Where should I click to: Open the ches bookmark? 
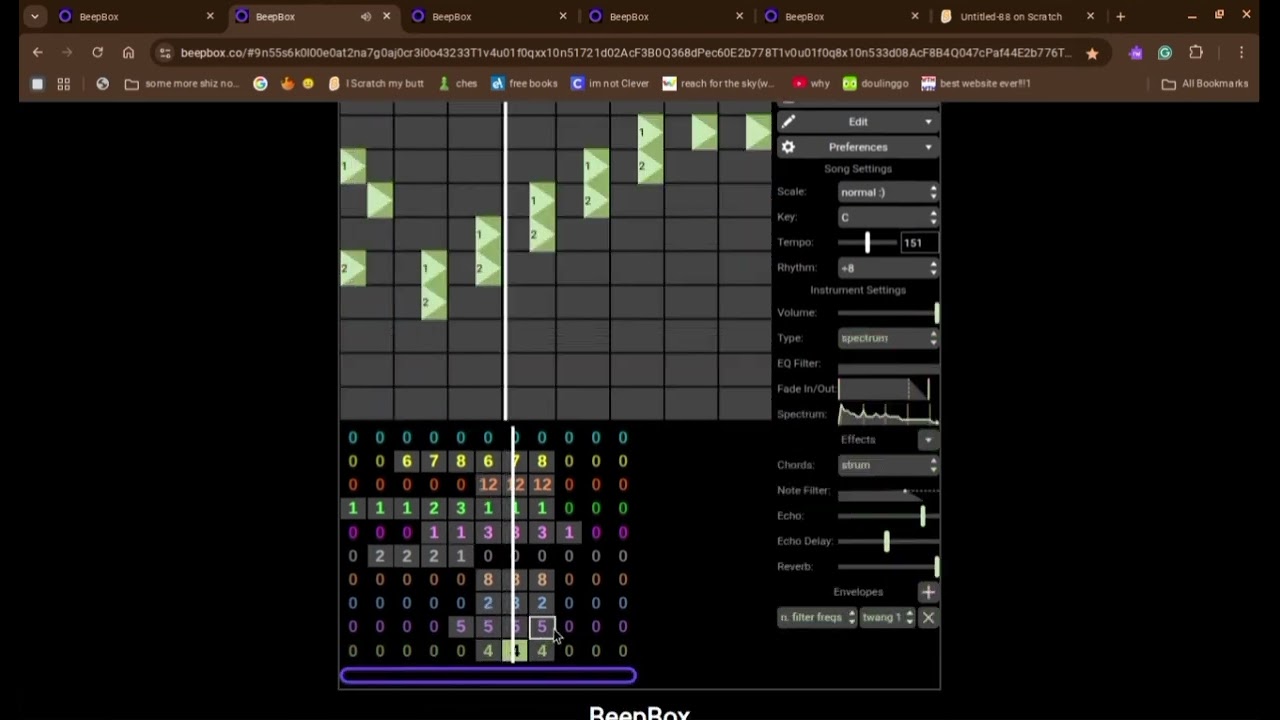pos(458,84)
